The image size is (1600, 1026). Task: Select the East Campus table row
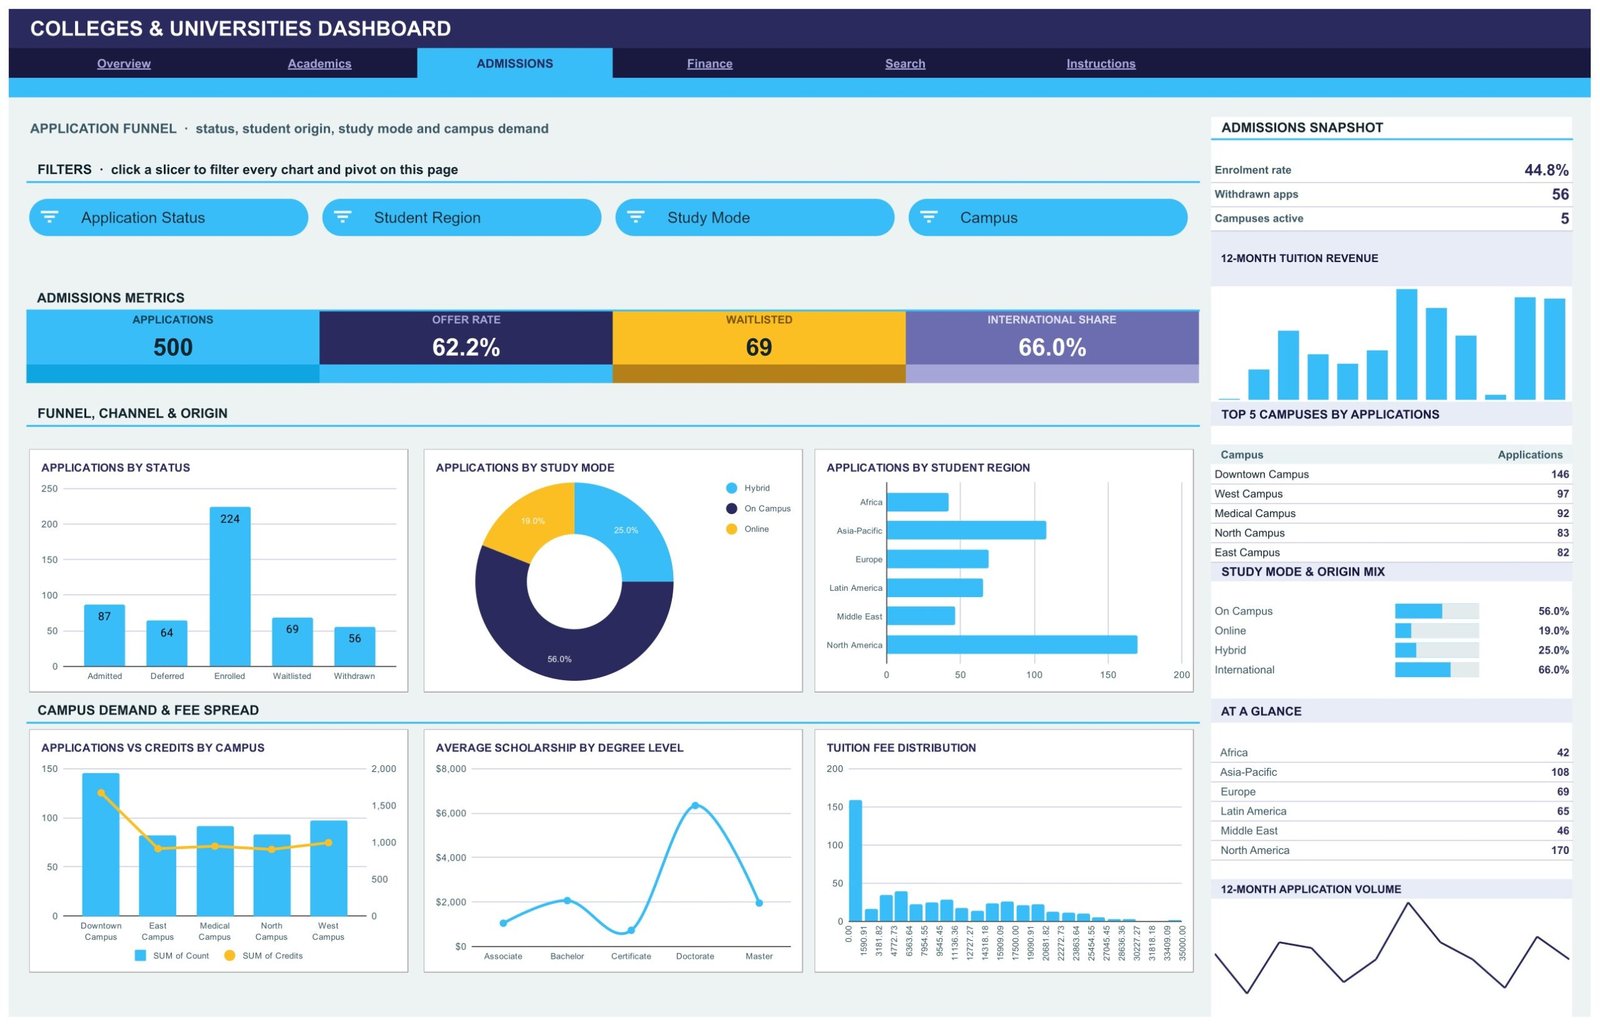tap(1391, 552)
